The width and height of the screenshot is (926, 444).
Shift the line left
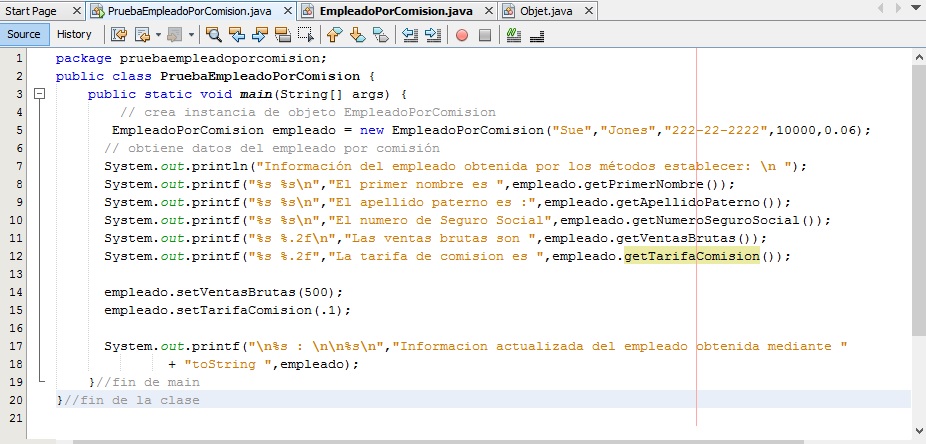click(x=409, y=35)
